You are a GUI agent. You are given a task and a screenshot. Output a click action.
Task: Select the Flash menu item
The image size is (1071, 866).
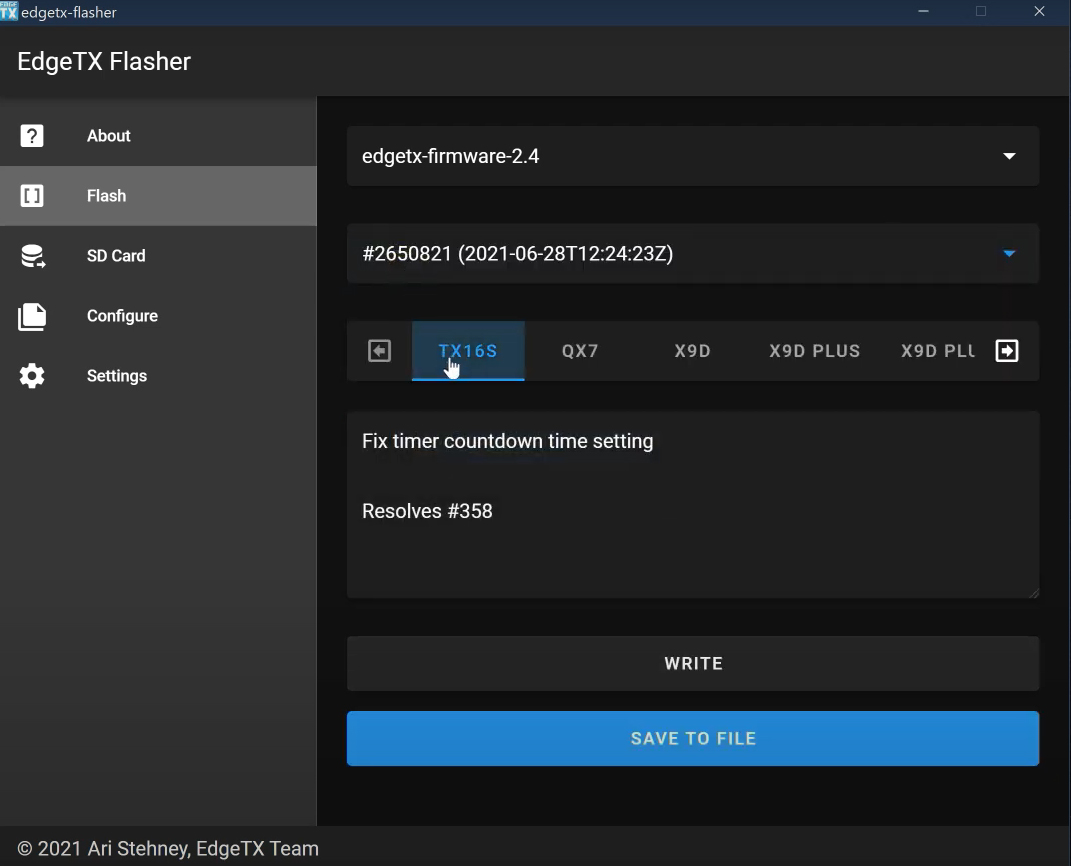tap(158, 196)
